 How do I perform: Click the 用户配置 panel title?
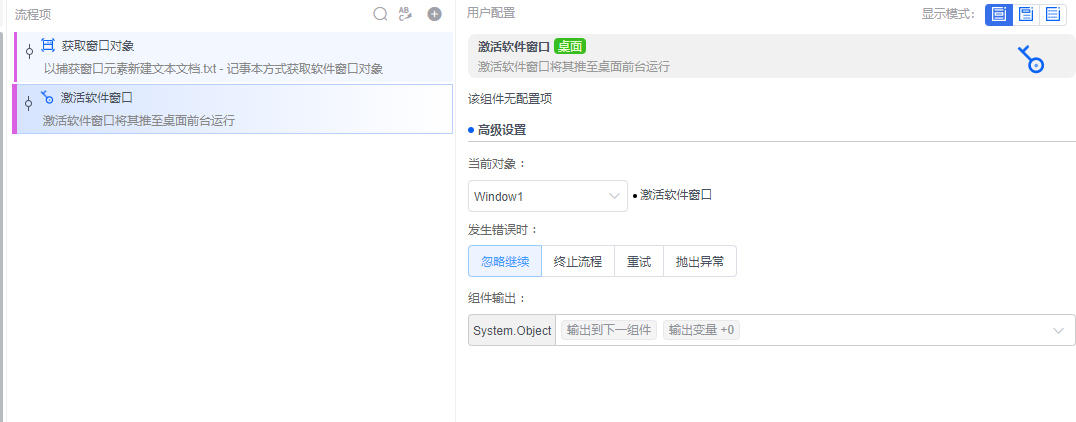pyautogui.click(x=491, y=12)
